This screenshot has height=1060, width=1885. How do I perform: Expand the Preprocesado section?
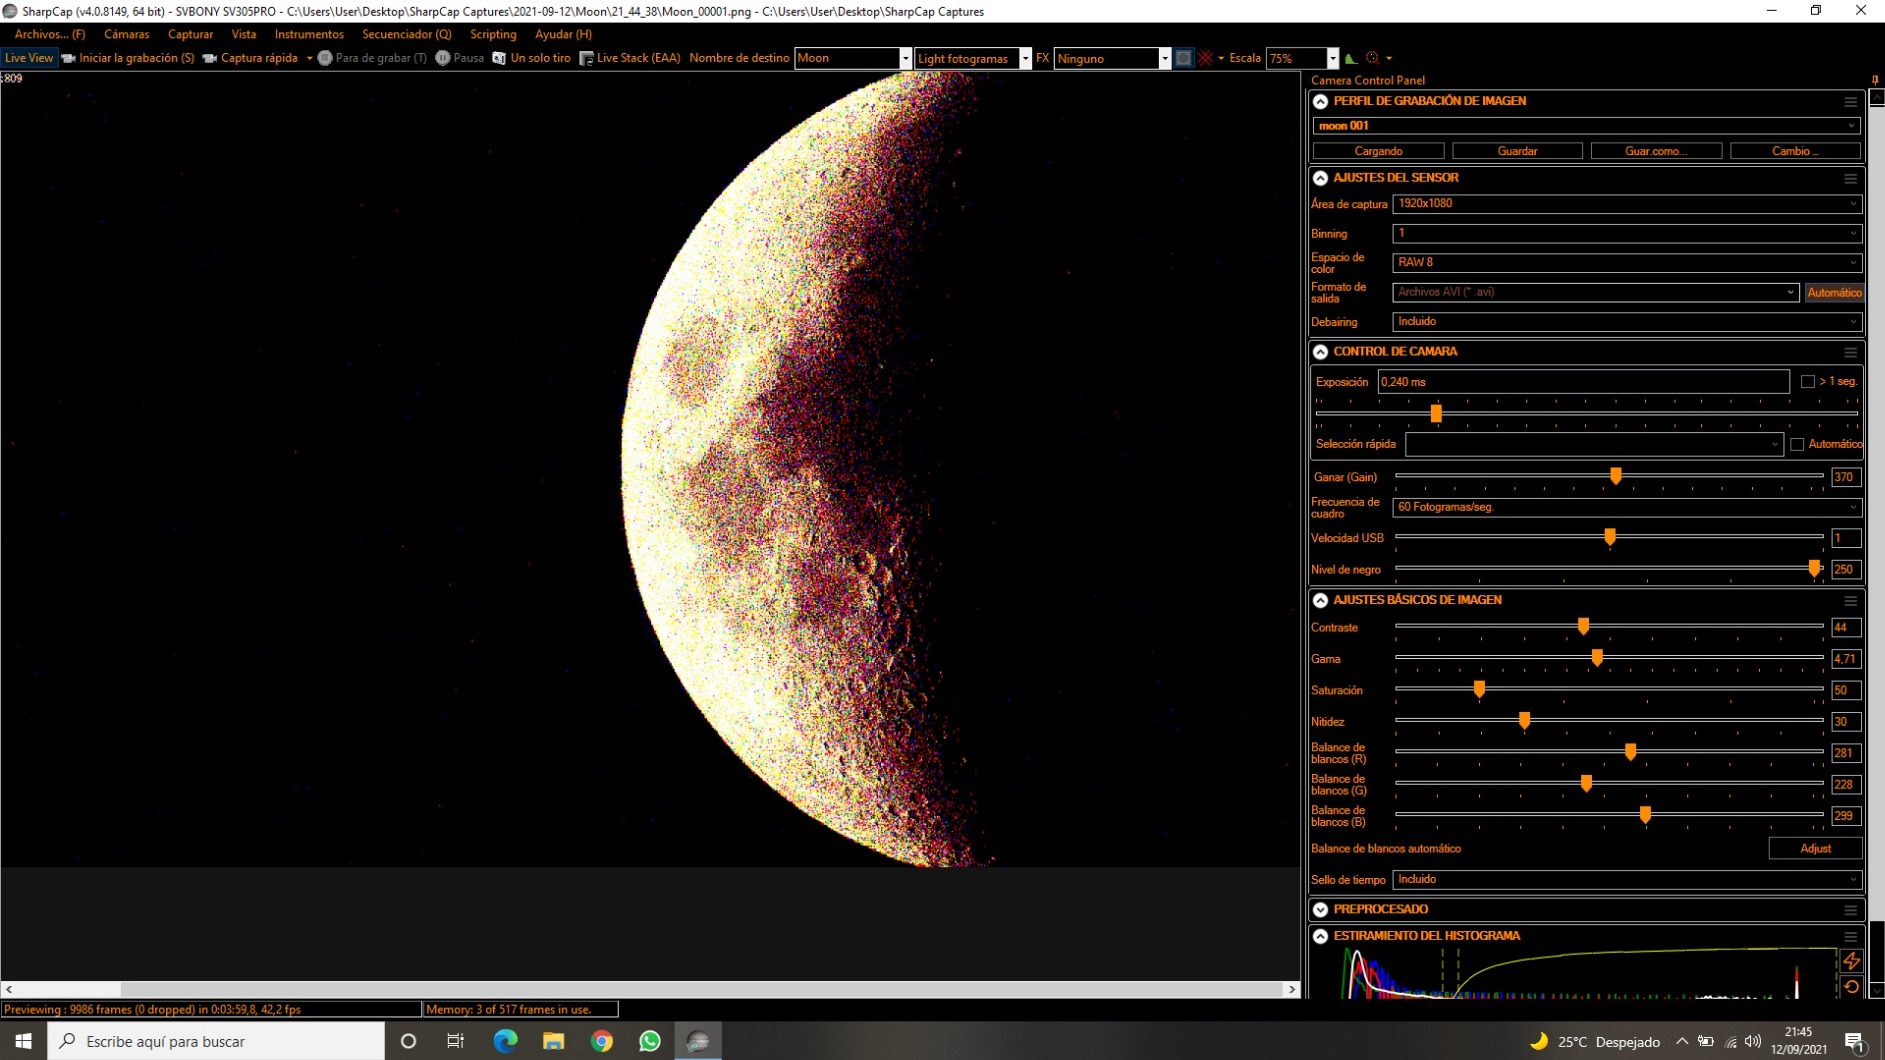click(x=1320, y=910)
